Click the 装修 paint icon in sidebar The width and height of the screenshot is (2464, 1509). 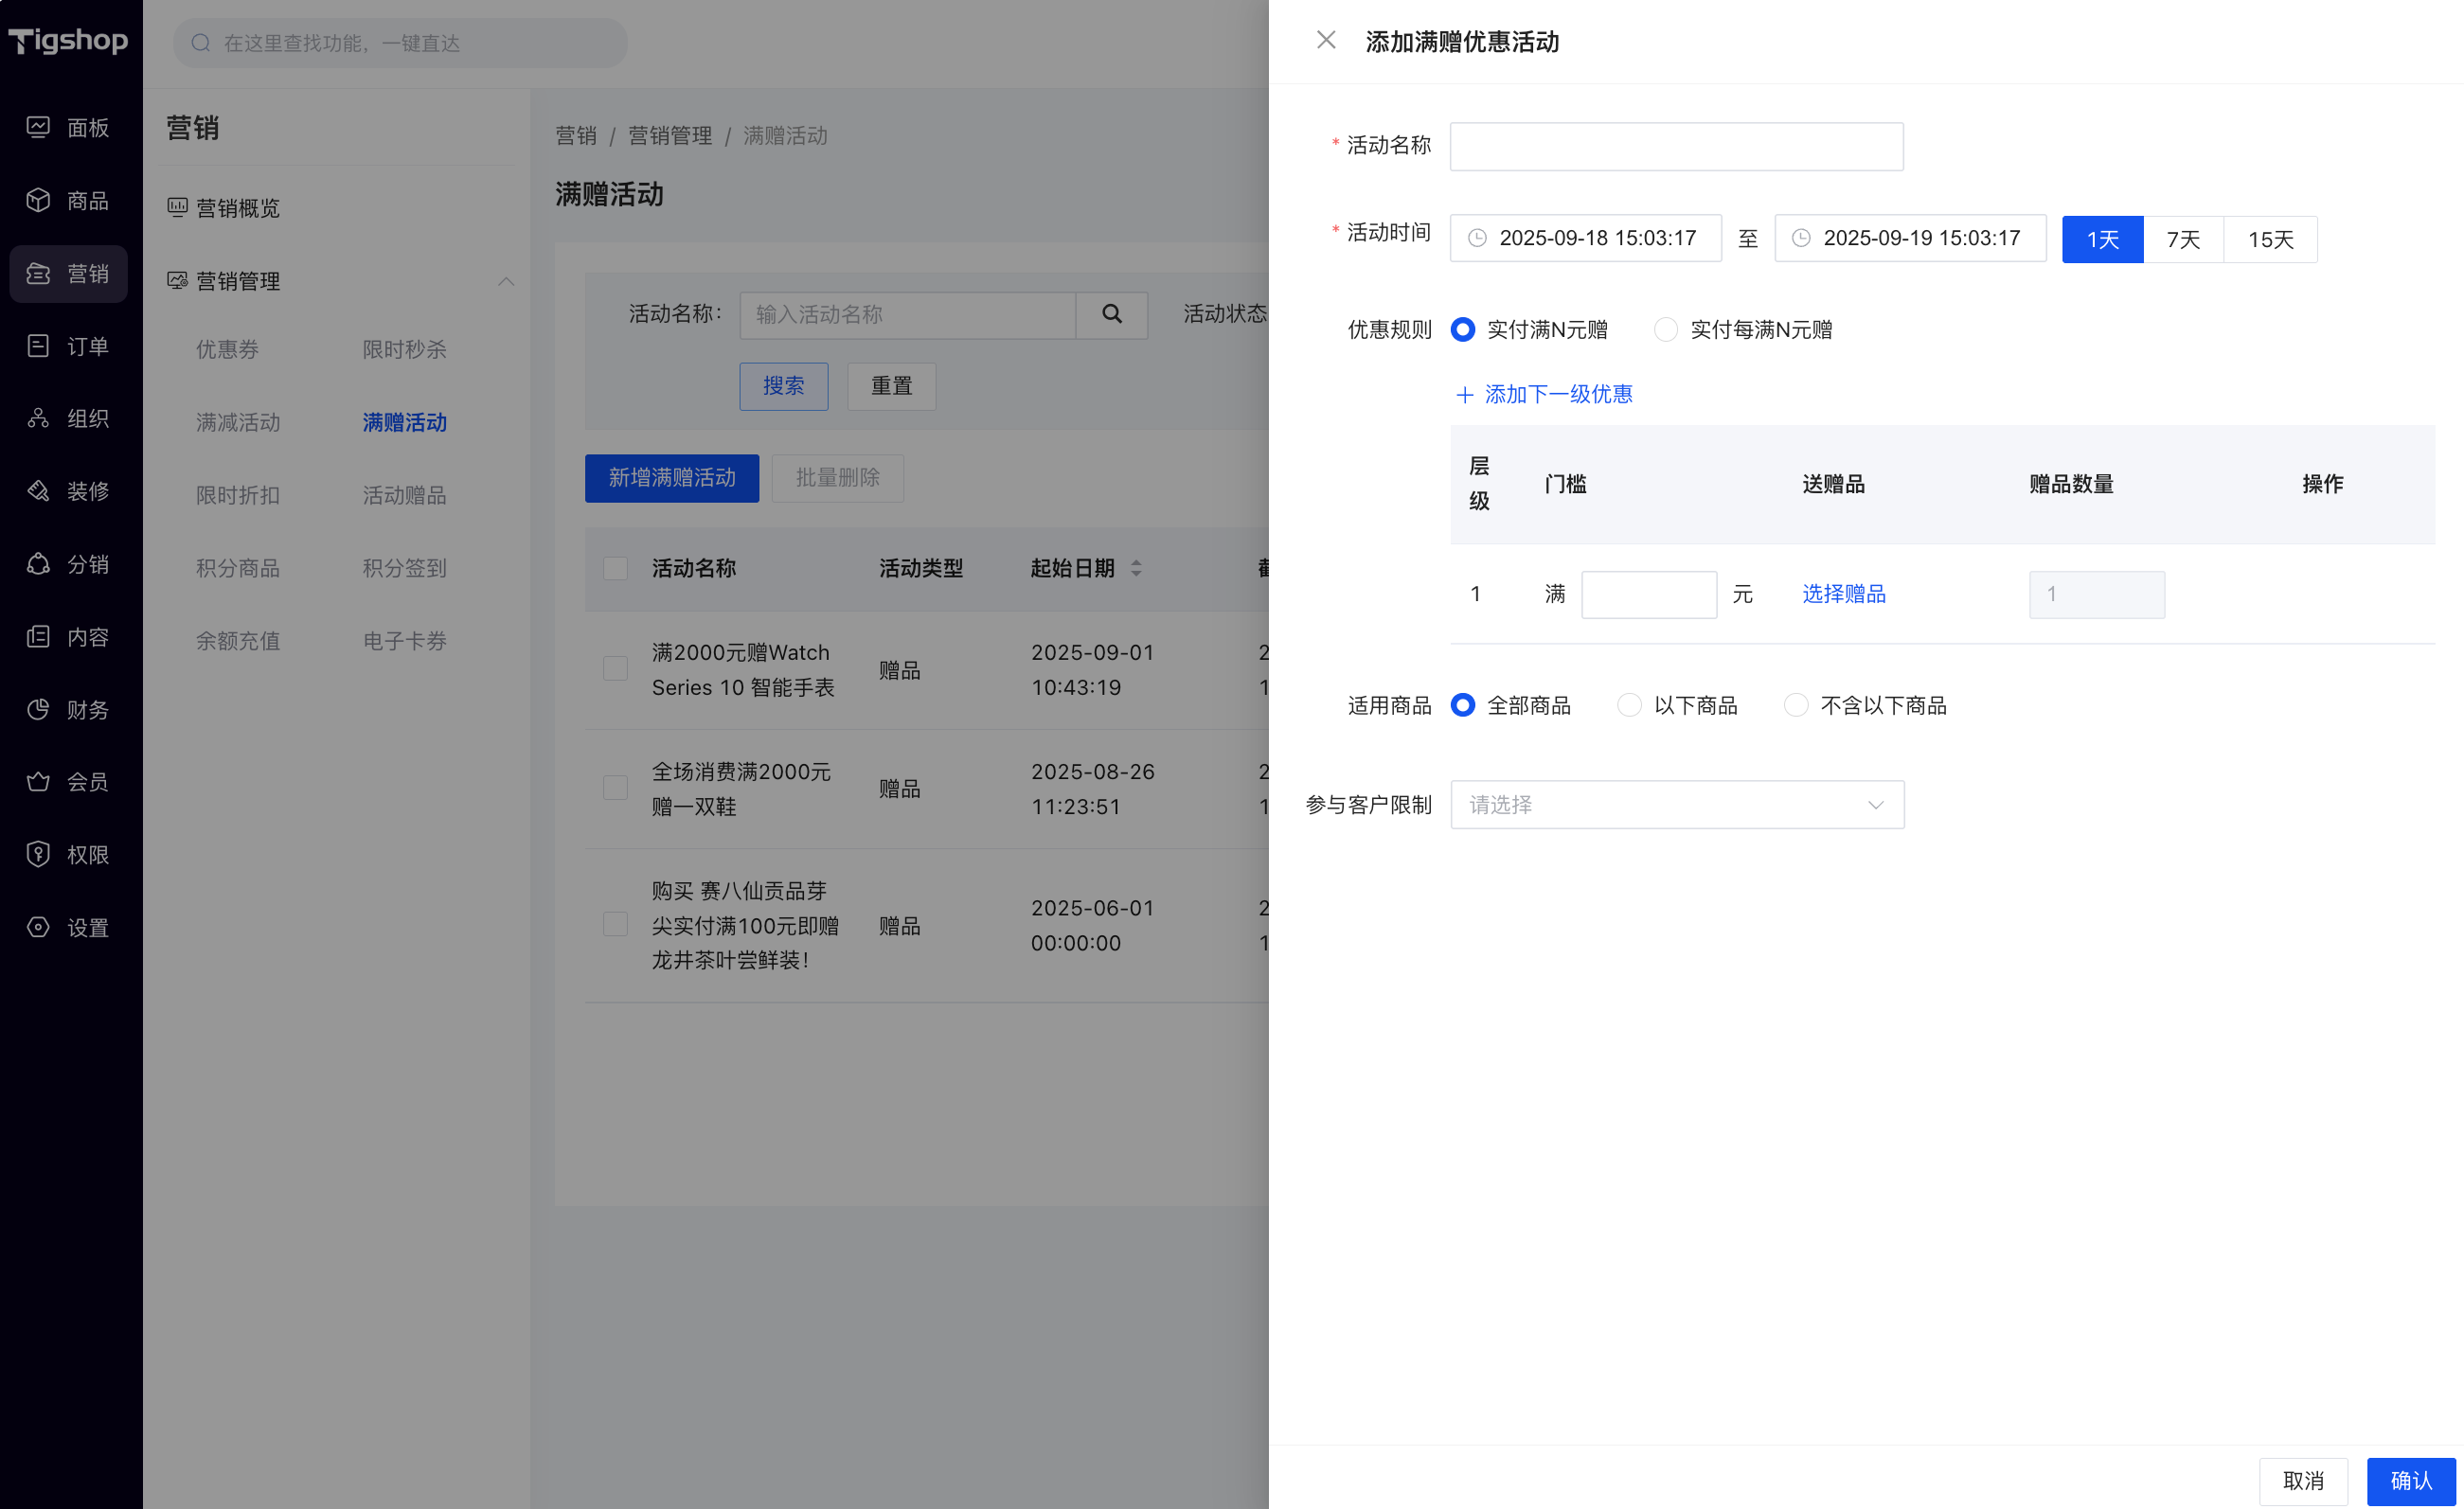(x=38, y=491)
